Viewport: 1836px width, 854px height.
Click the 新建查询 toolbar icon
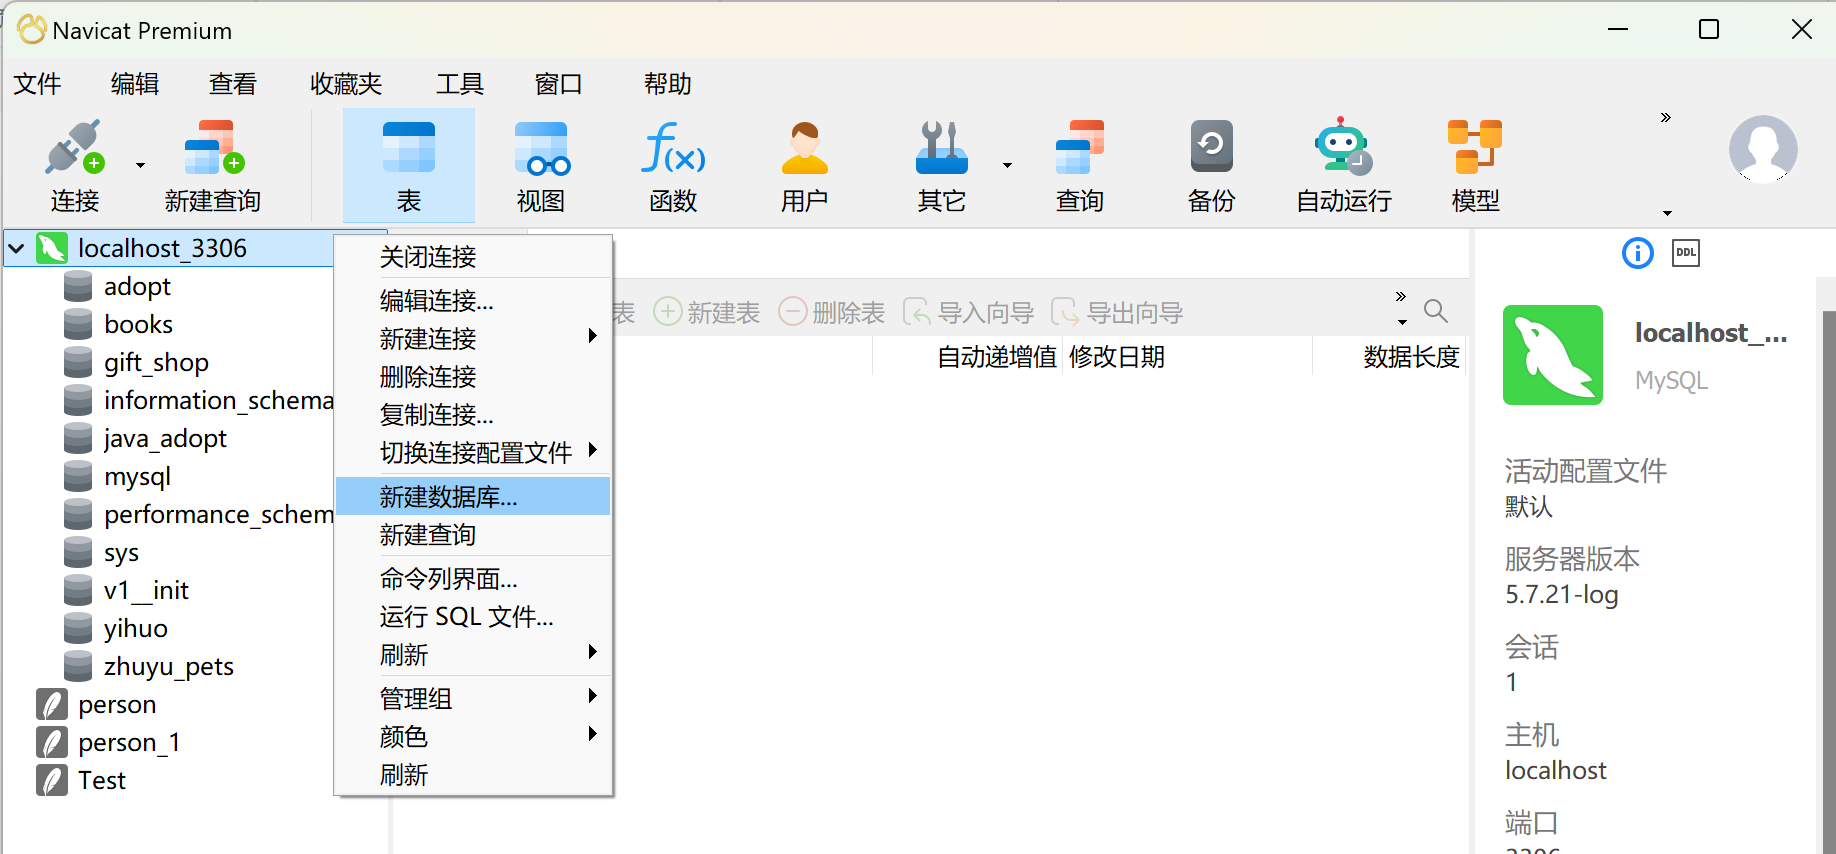click(x=213, y=166)
